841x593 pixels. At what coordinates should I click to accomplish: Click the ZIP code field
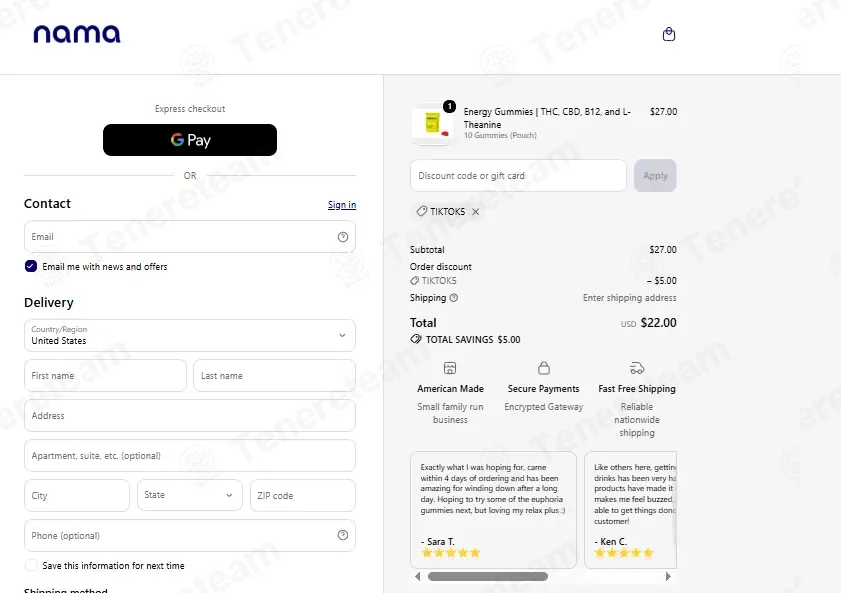(x=303, y=495)
